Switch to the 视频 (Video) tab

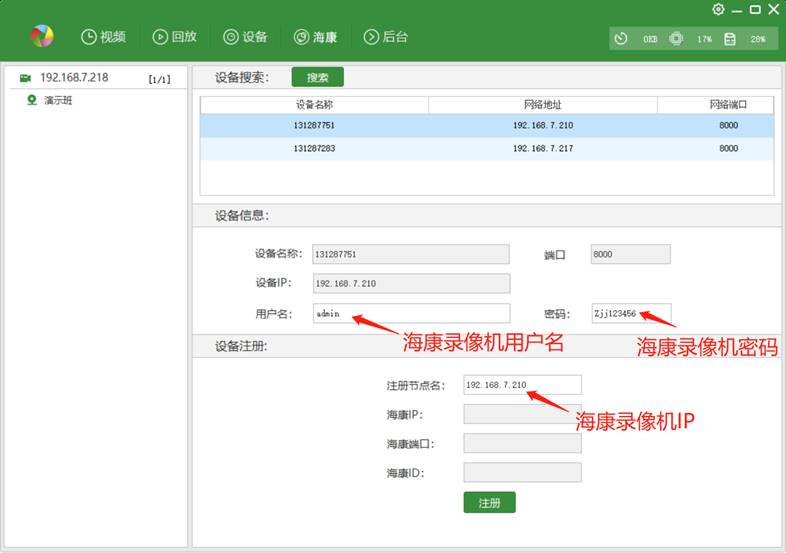tap(104, 37)
